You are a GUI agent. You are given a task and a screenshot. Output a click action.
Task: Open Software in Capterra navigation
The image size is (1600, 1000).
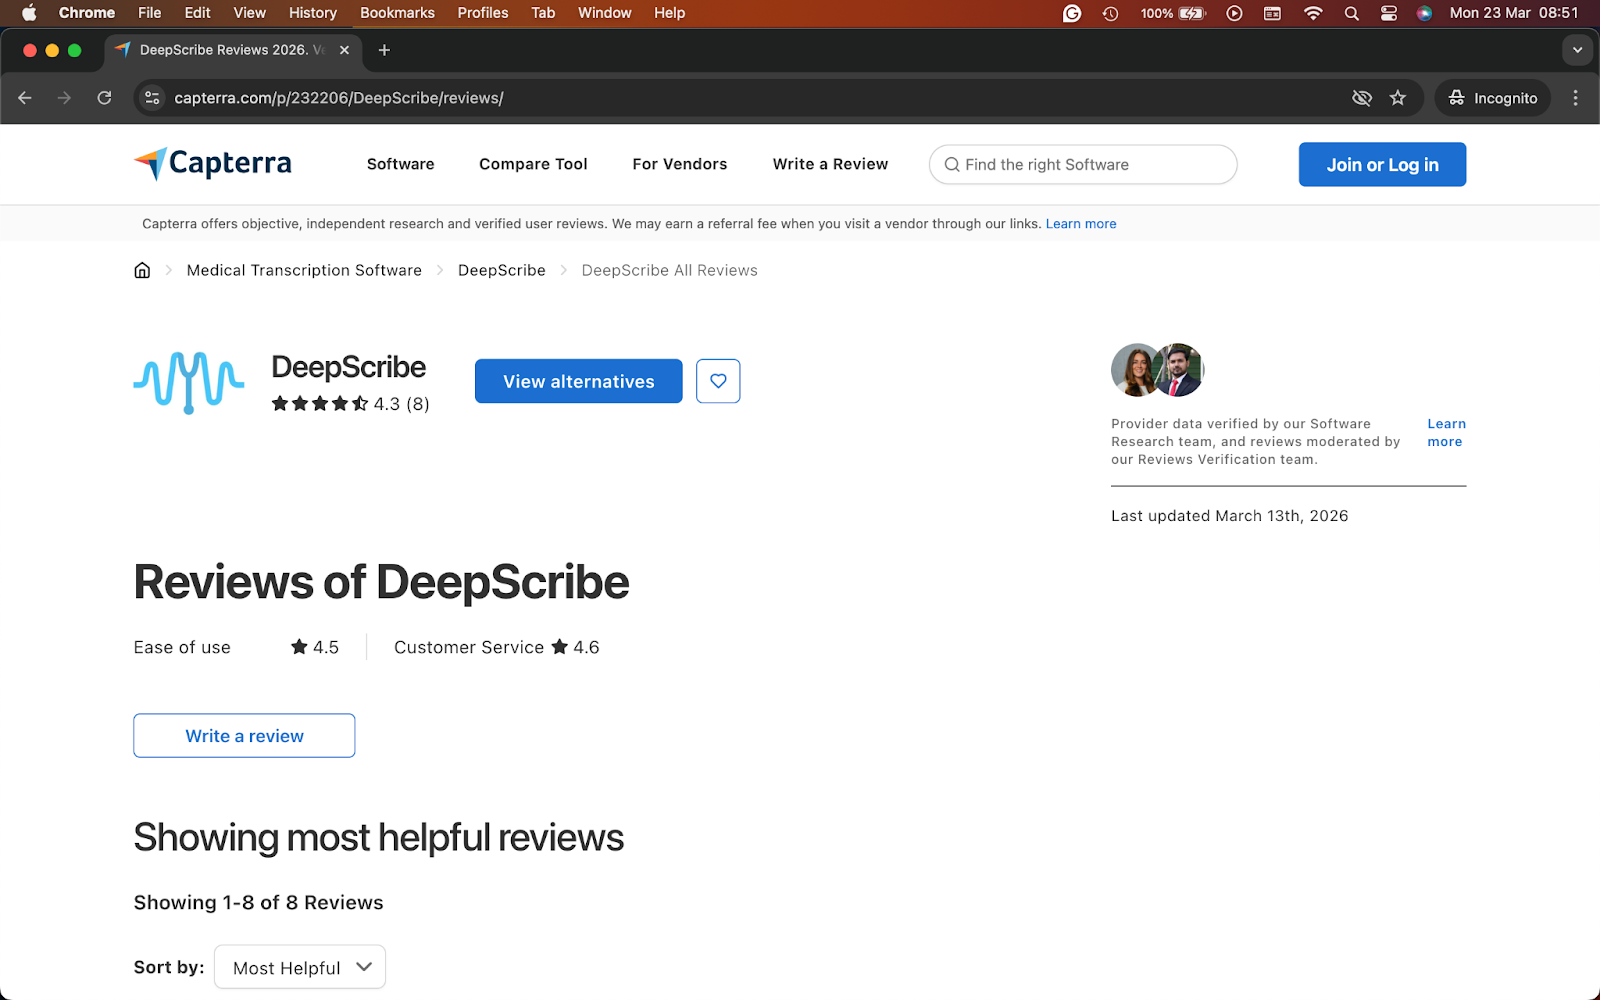point(400,164)
